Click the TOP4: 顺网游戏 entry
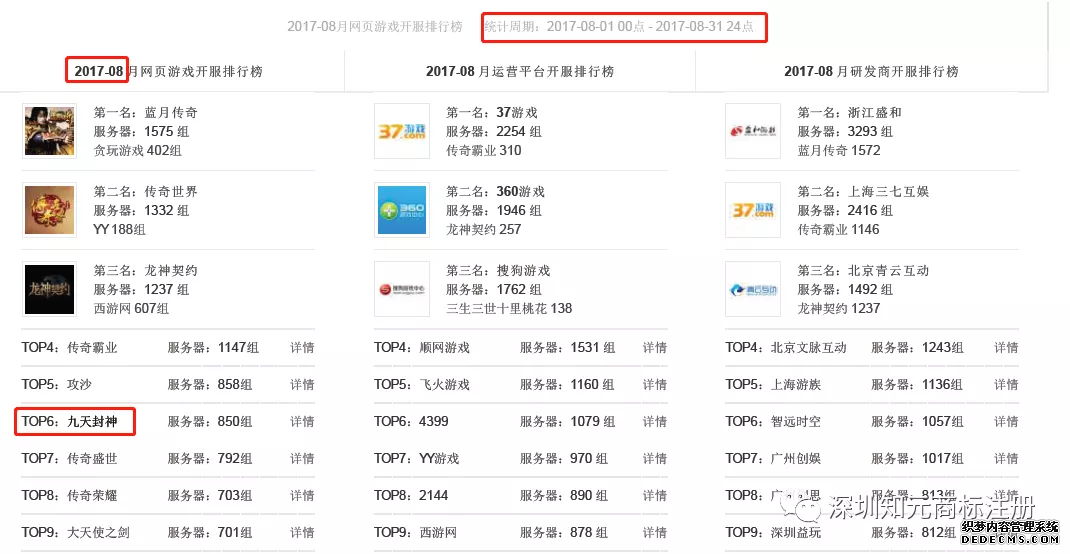Viewport: 1070px width, 554px height. click(422, 348)
